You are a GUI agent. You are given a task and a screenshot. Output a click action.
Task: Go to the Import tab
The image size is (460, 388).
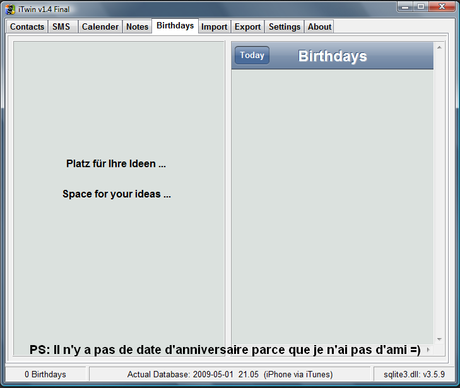214,27
